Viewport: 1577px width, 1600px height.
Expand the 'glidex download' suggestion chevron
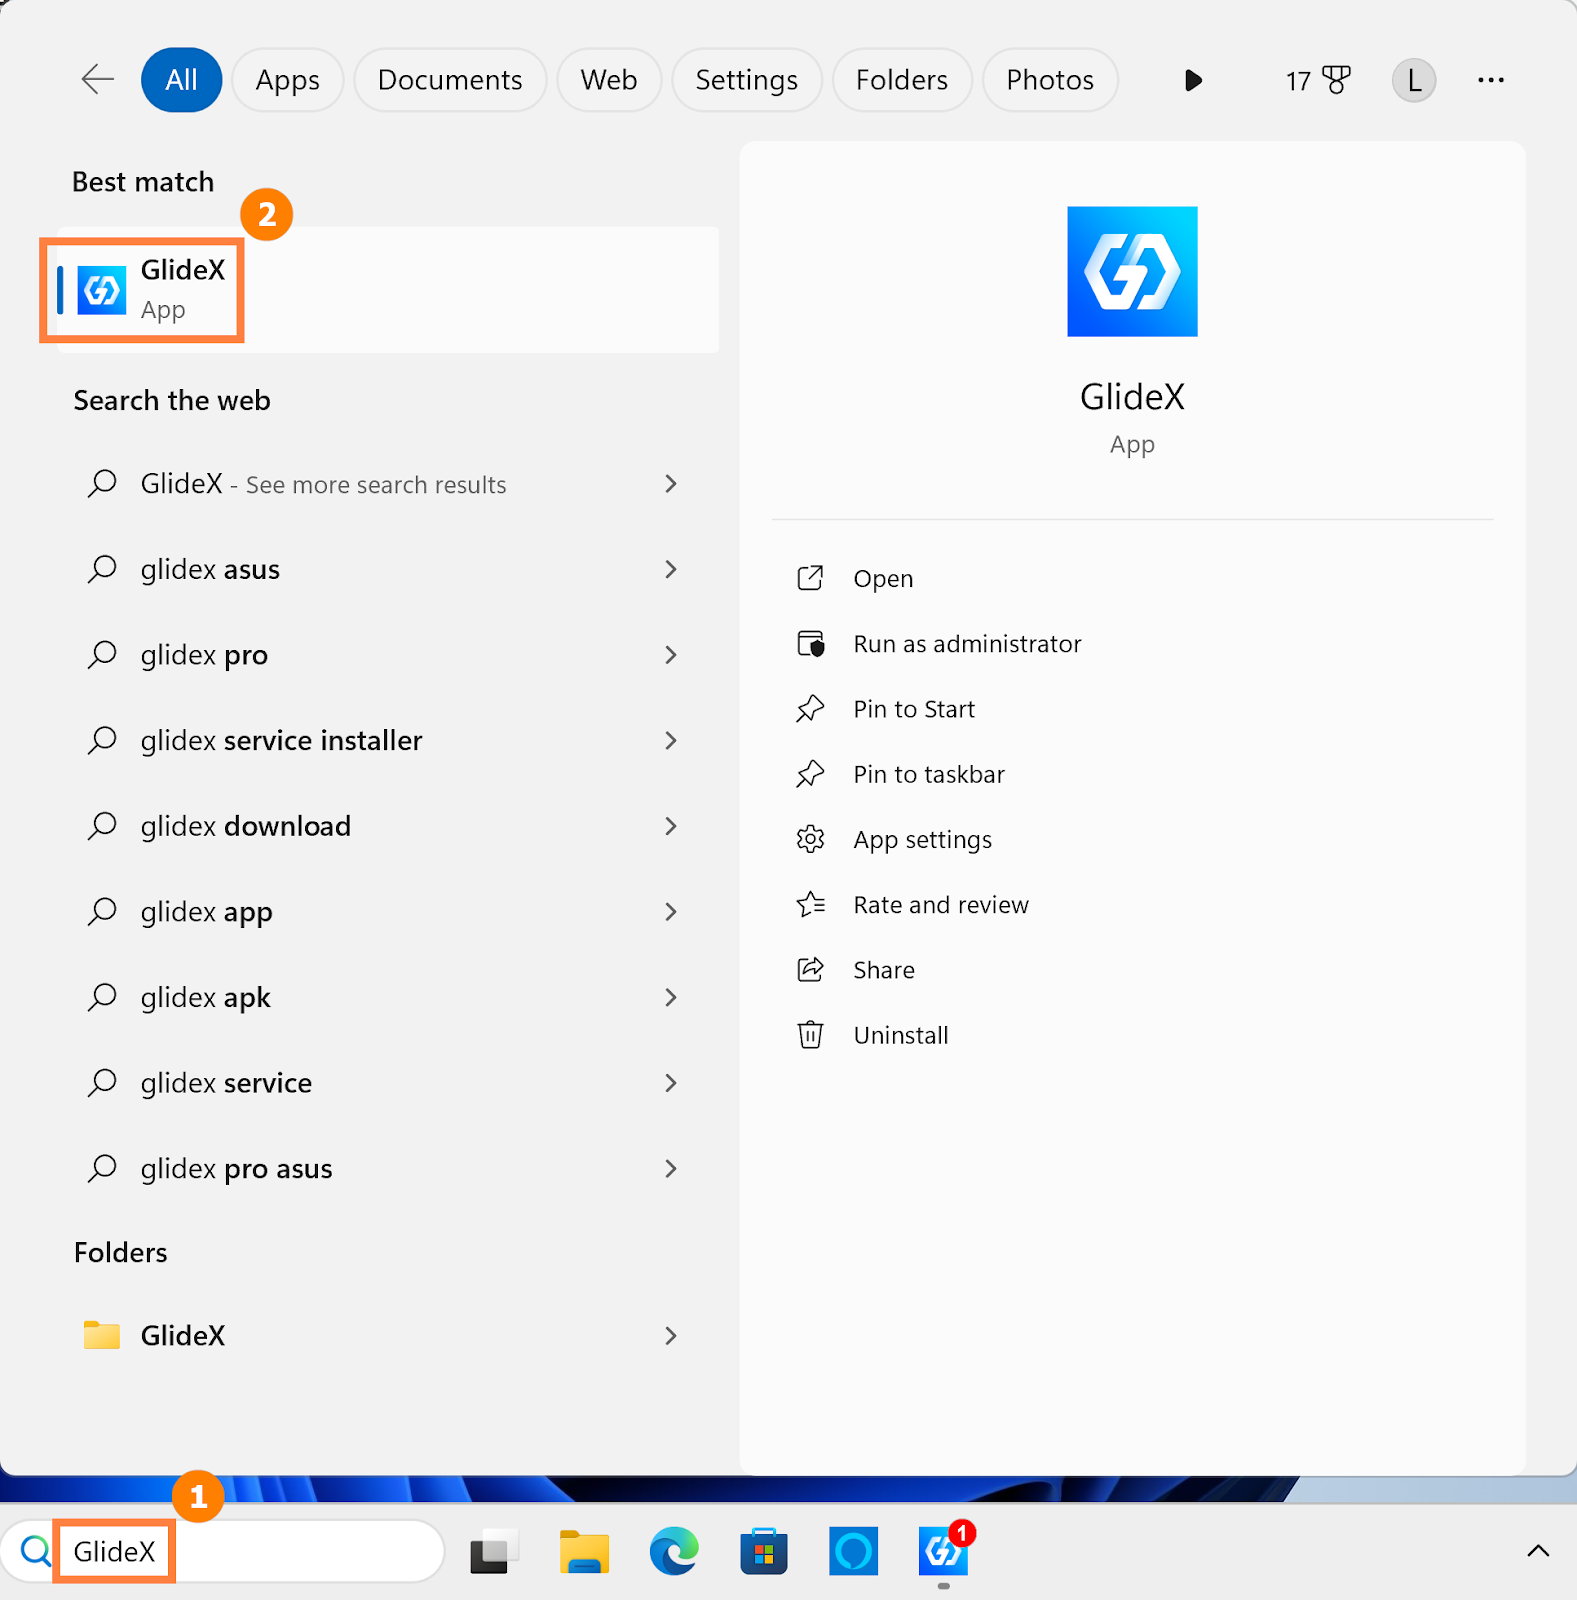click(x=671, y=826)
